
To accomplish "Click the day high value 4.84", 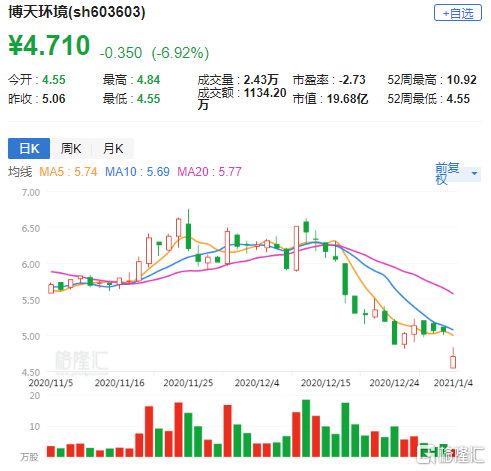I will tap(148, 80).
